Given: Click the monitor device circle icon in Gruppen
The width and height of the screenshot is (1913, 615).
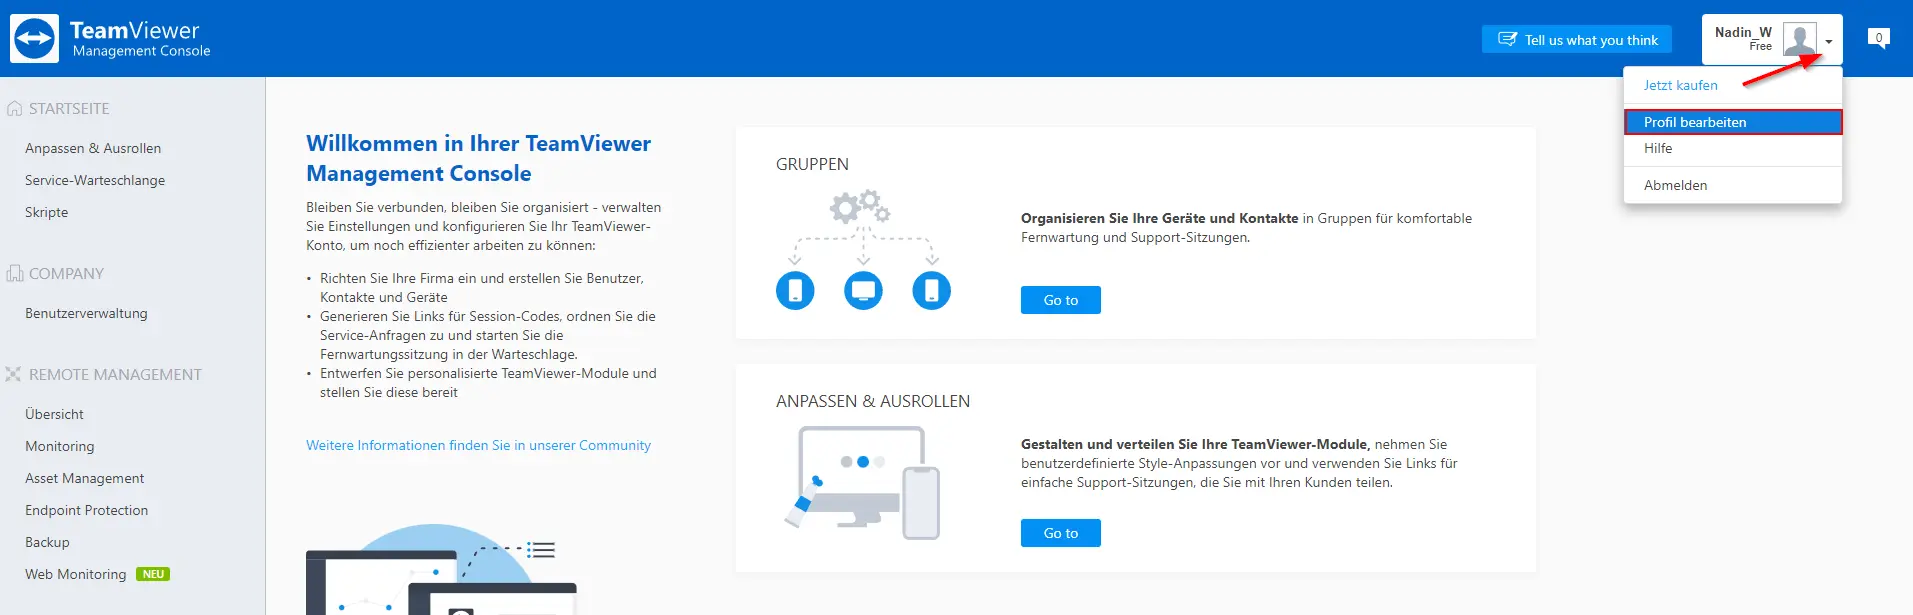Looking at the screenshot, I should [863, 291].
